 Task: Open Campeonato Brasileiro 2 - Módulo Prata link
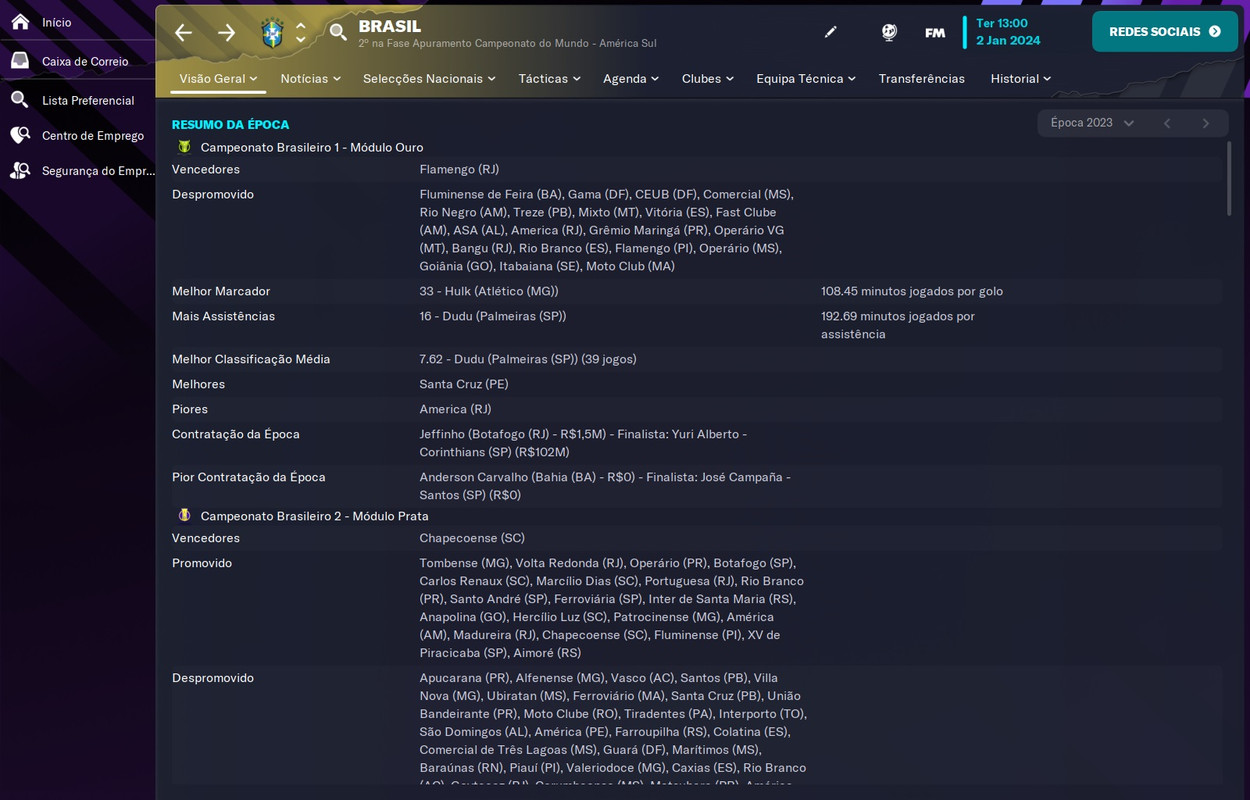[x=314, y=516]
